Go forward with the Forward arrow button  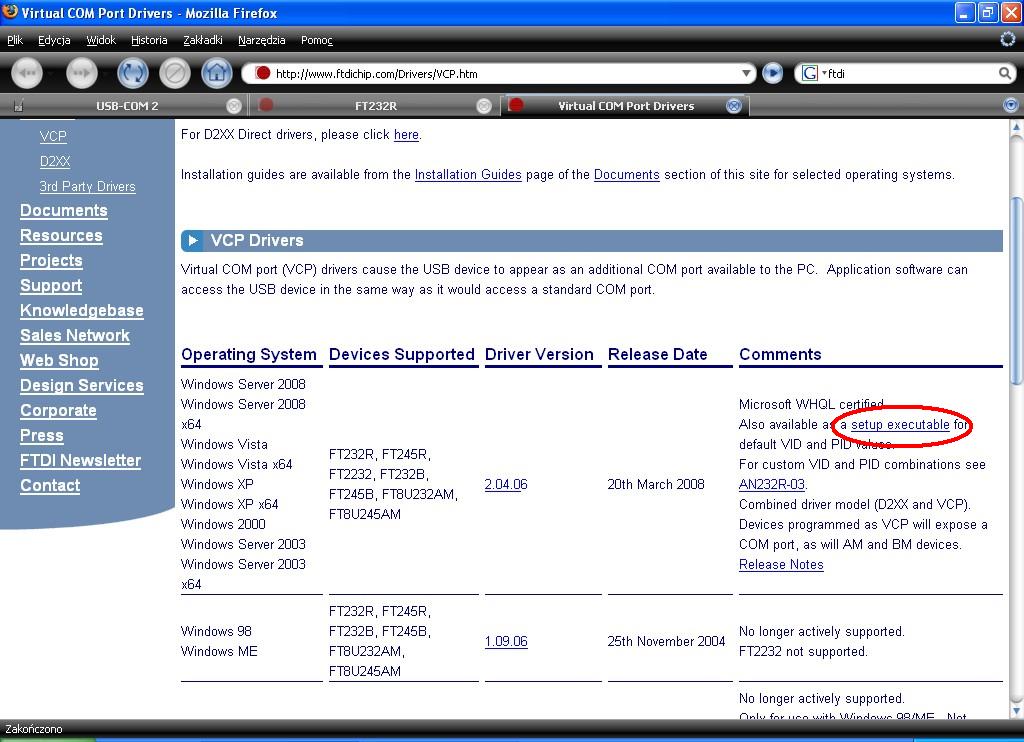click(82, 73)
